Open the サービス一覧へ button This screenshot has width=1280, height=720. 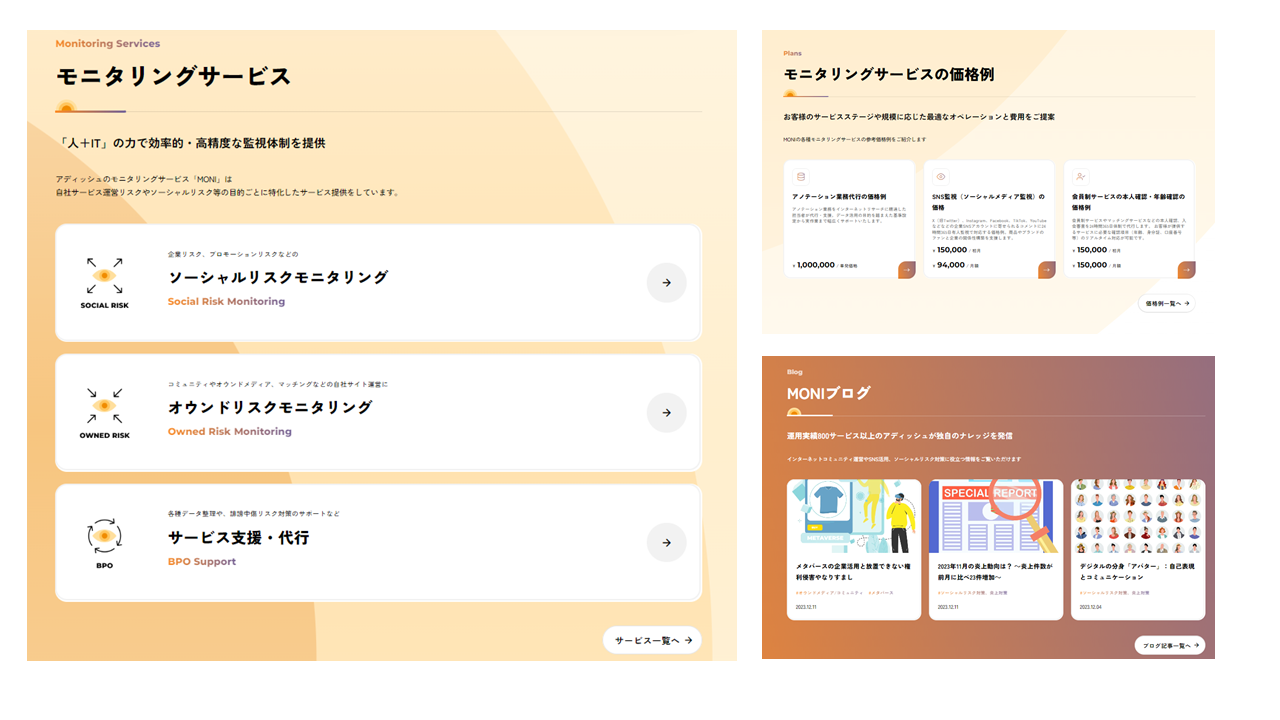tap(652, 640)
